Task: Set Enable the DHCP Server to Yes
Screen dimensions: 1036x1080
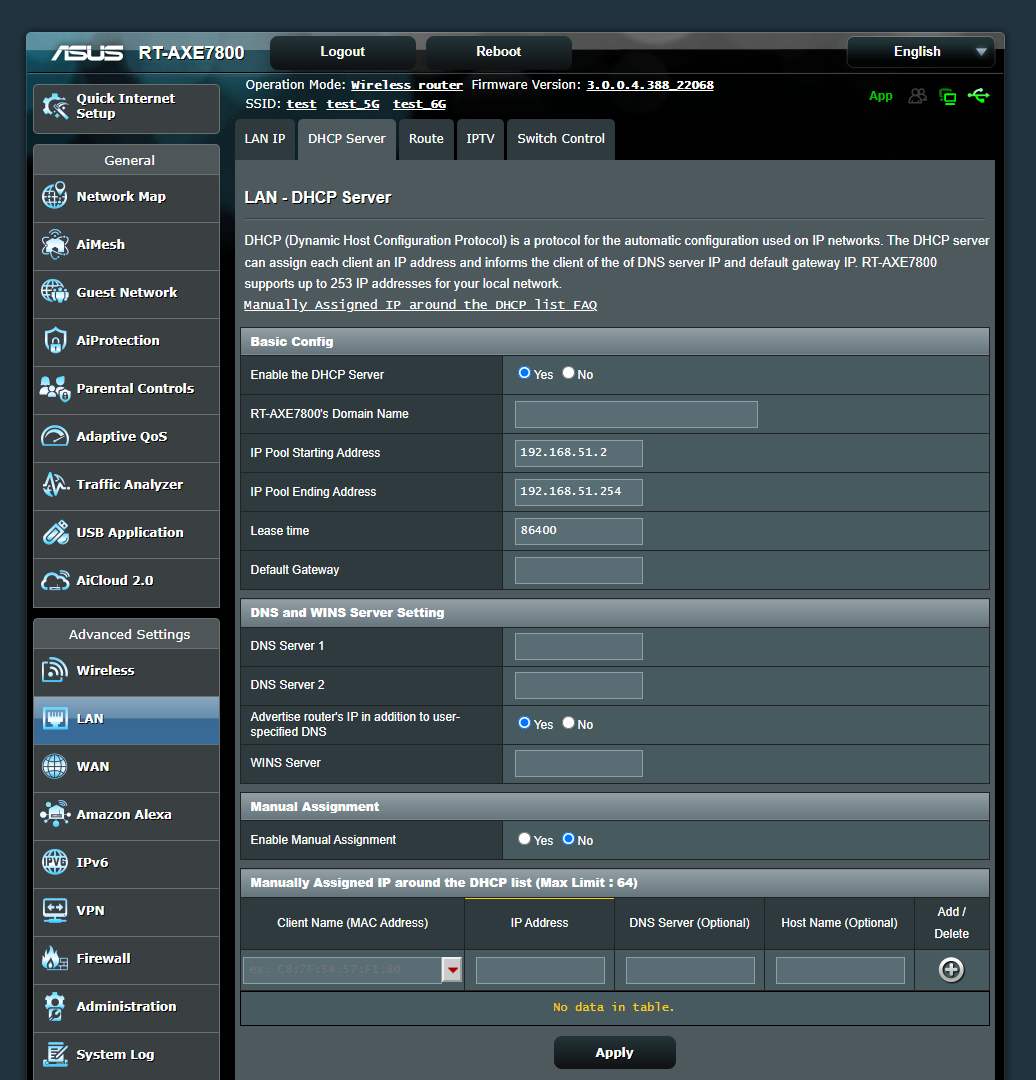Action: (x=524, y=373)
